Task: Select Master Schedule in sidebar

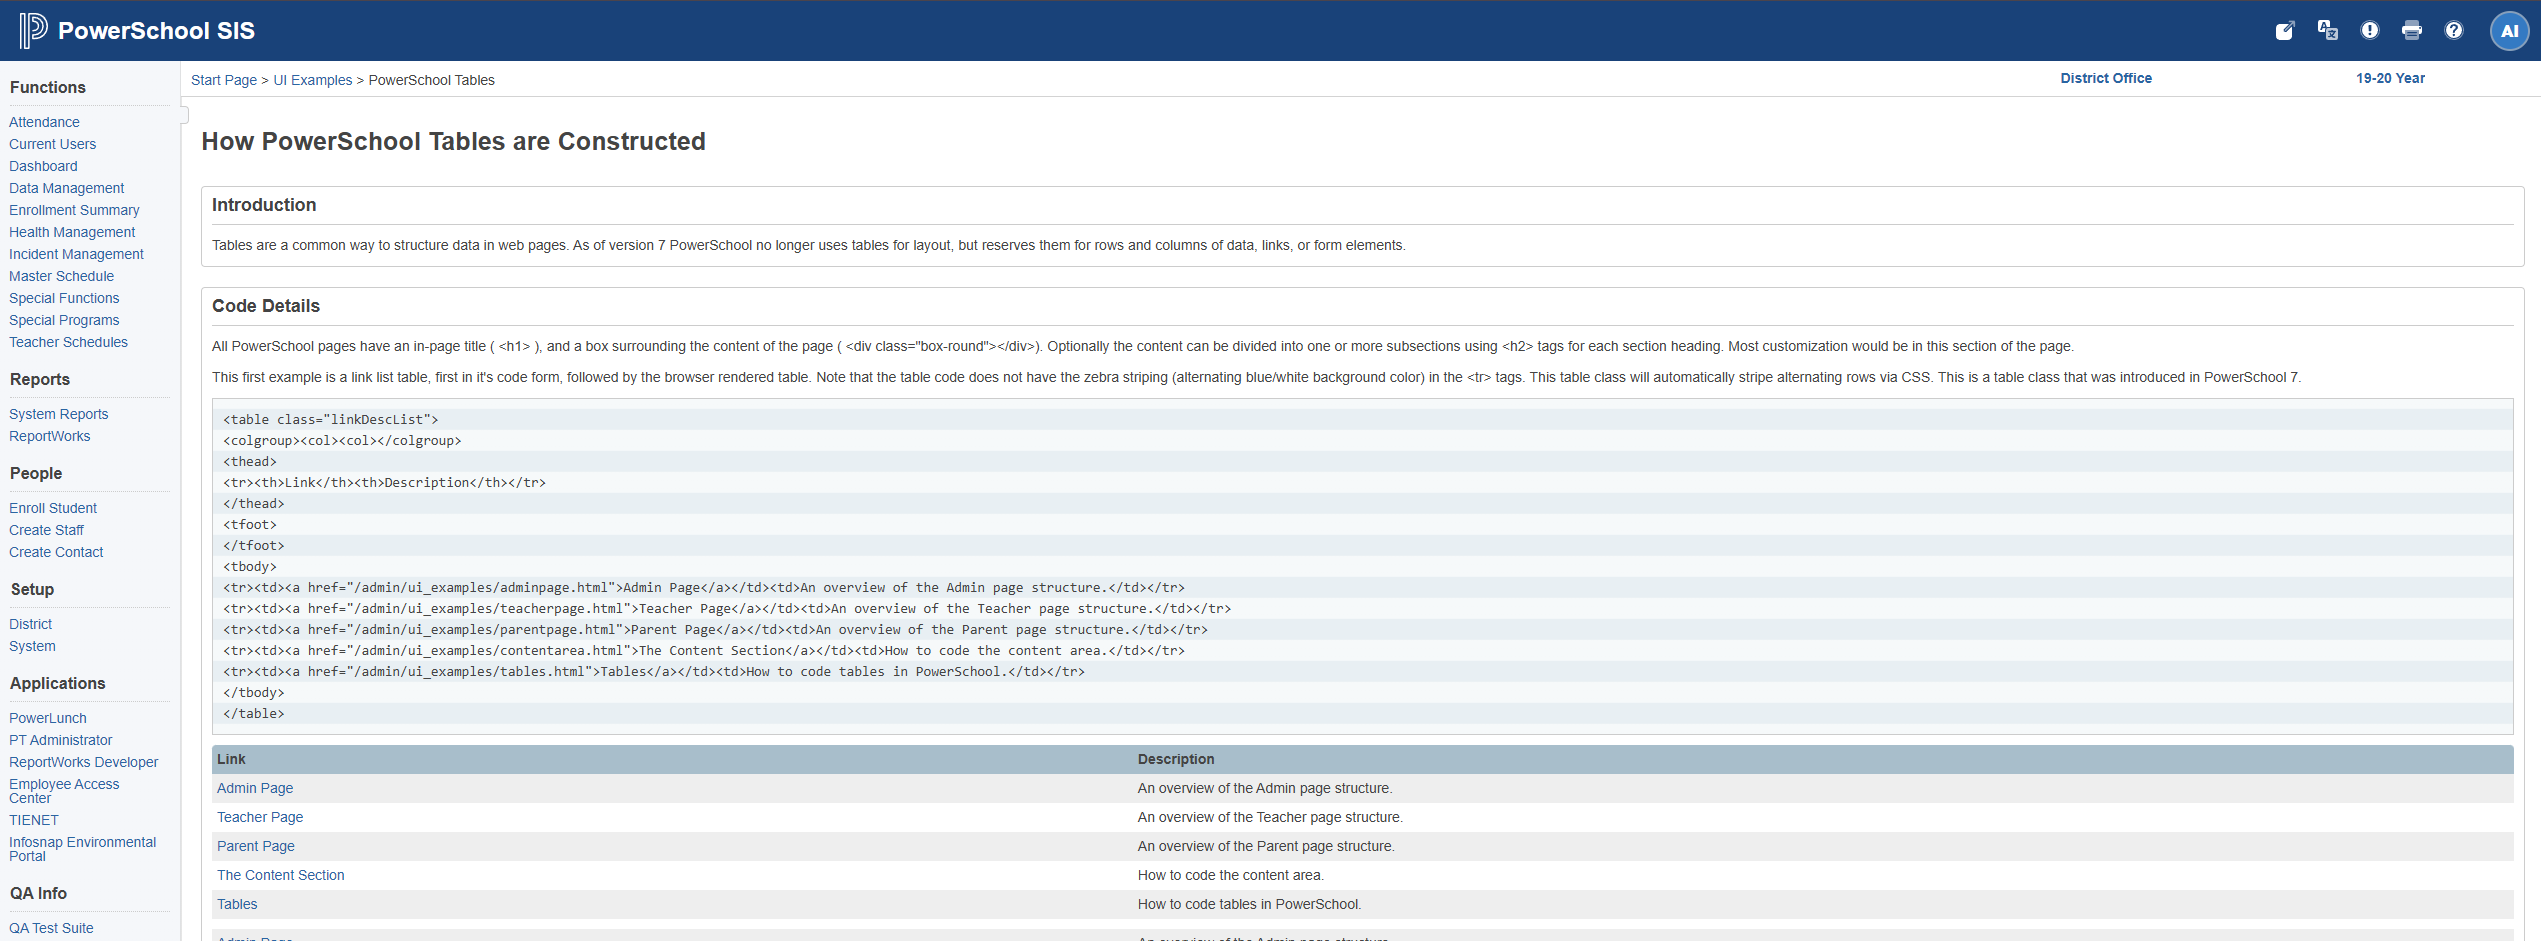Action: click(x=61, y=276)
